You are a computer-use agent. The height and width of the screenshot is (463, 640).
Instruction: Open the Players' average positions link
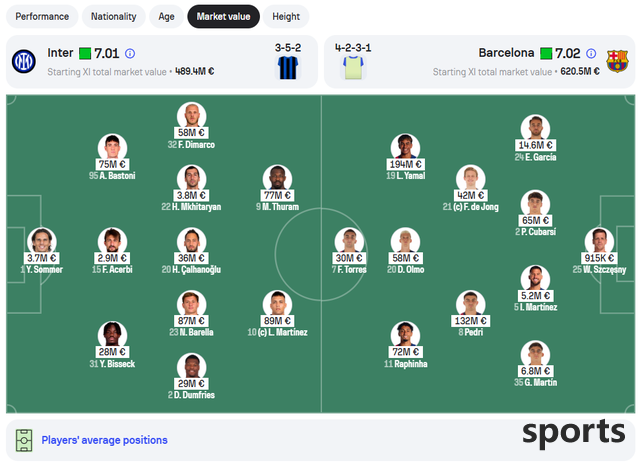click(104, 440)
